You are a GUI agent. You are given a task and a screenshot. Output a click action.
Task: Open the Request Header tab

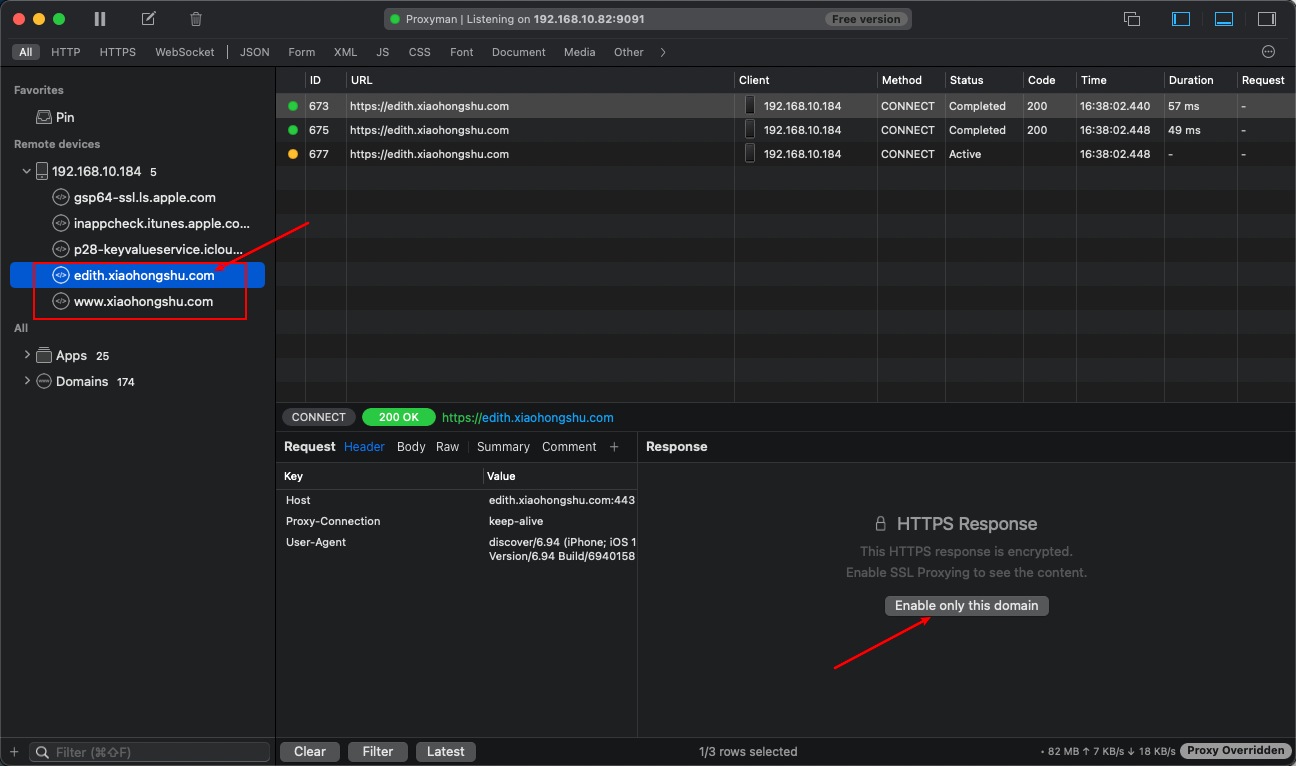coord(364,447)
